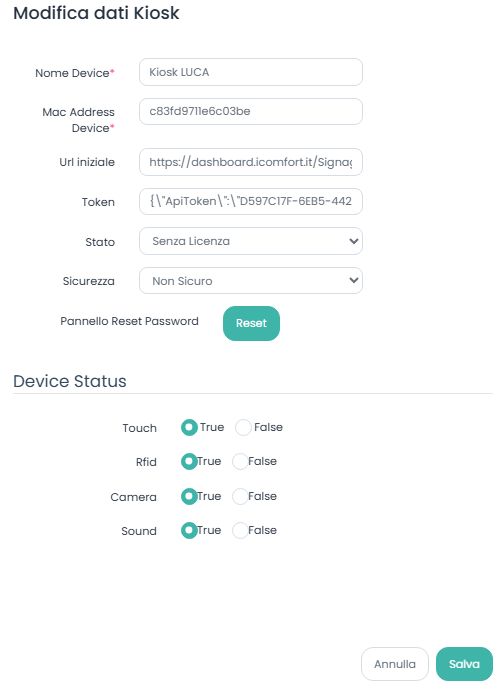Click the Salva button
The image size is (502, 696).
[464, 664]
